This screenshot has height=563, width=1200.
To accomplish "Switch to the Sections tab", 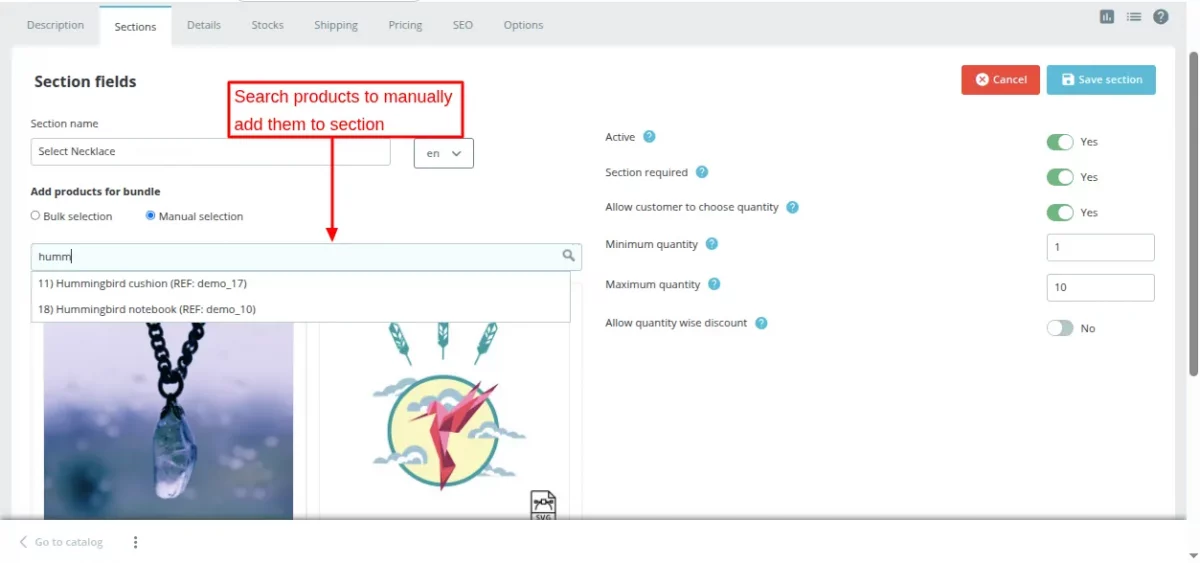I will (x=135, y=26).
